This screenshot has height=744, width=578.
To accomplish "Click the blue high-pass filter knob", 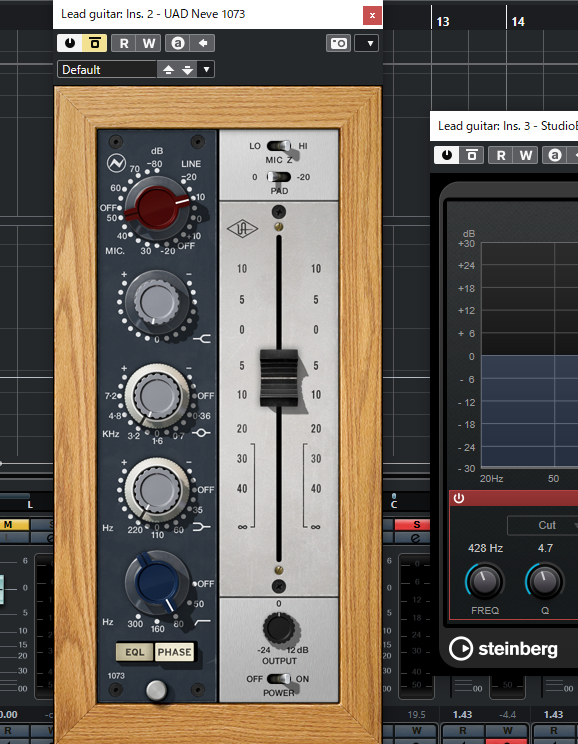I will (157, 583).
